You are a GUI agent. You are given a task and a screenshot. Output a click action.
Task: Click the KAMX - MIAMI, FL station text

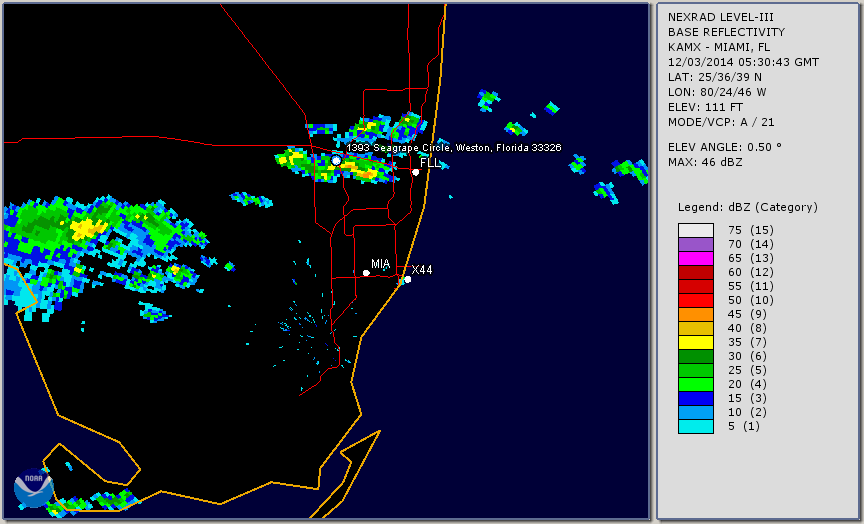719,47
